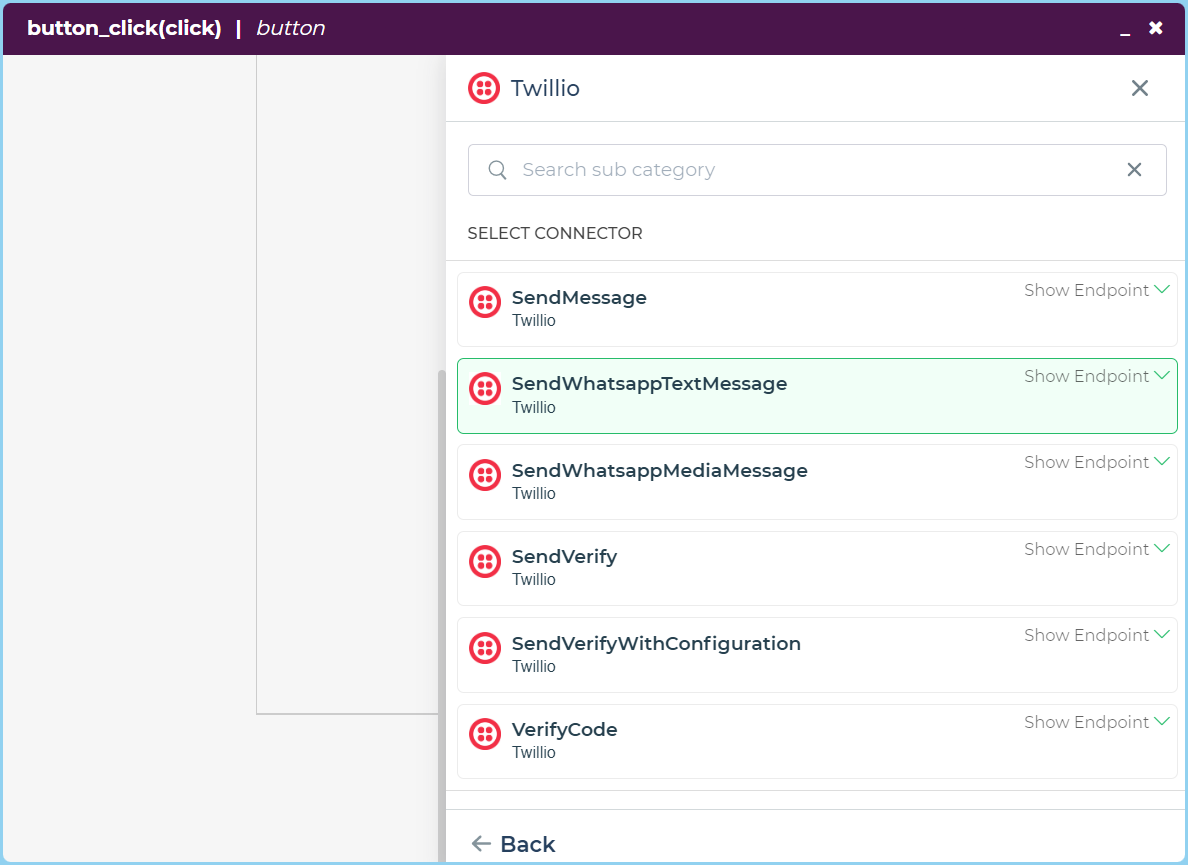Click the SendMessage connector's Twilio icon
Image resolution: width=1188 pixels, height=865 pixels.
tap(485, 302)
